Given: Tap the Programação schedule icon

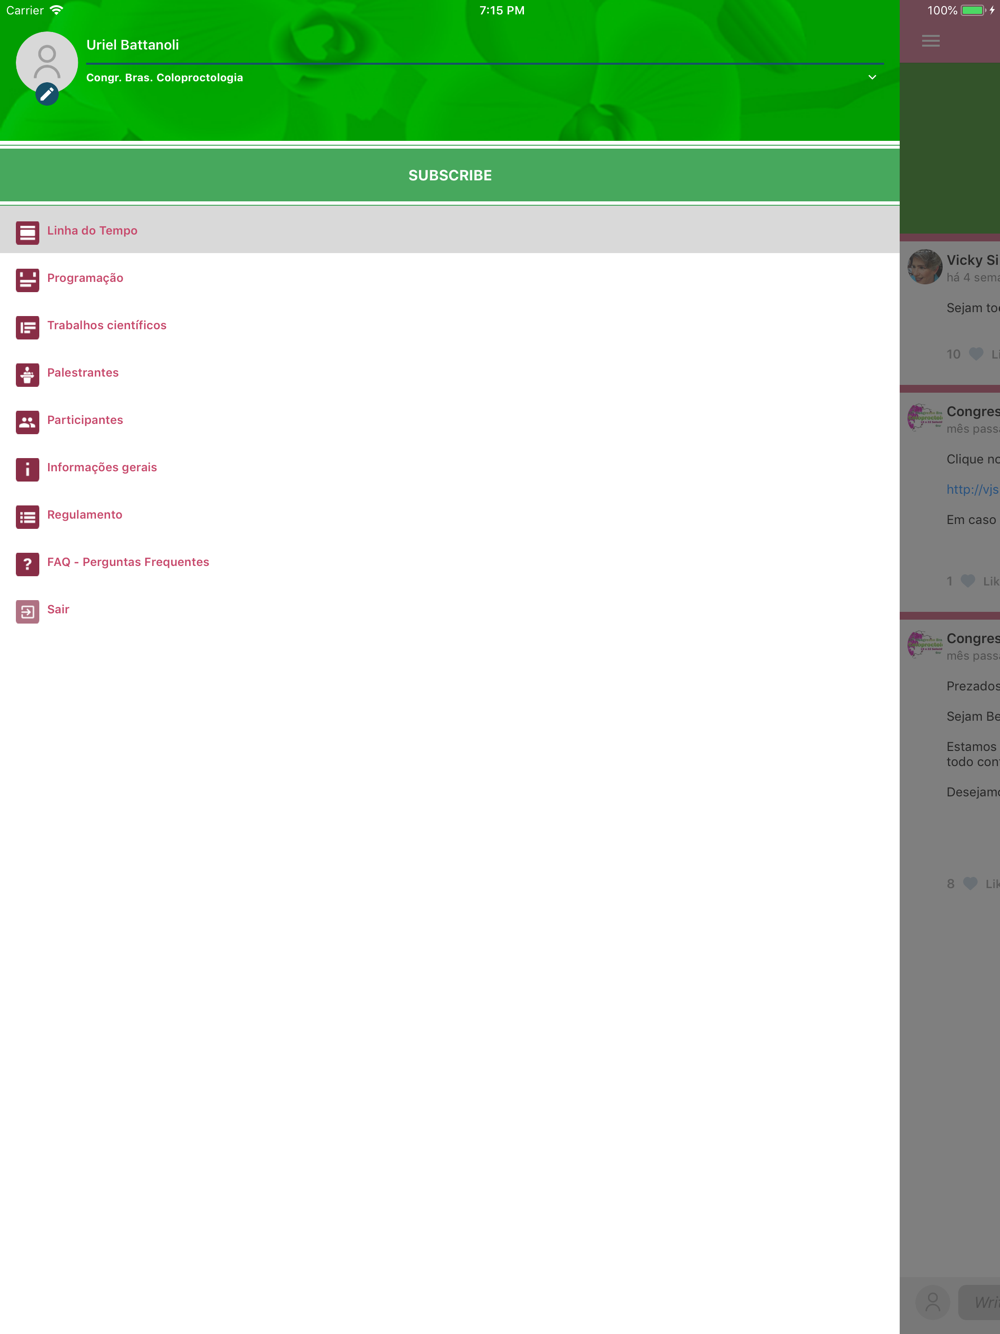Looking at the screenshot, I should click(27, 279).
